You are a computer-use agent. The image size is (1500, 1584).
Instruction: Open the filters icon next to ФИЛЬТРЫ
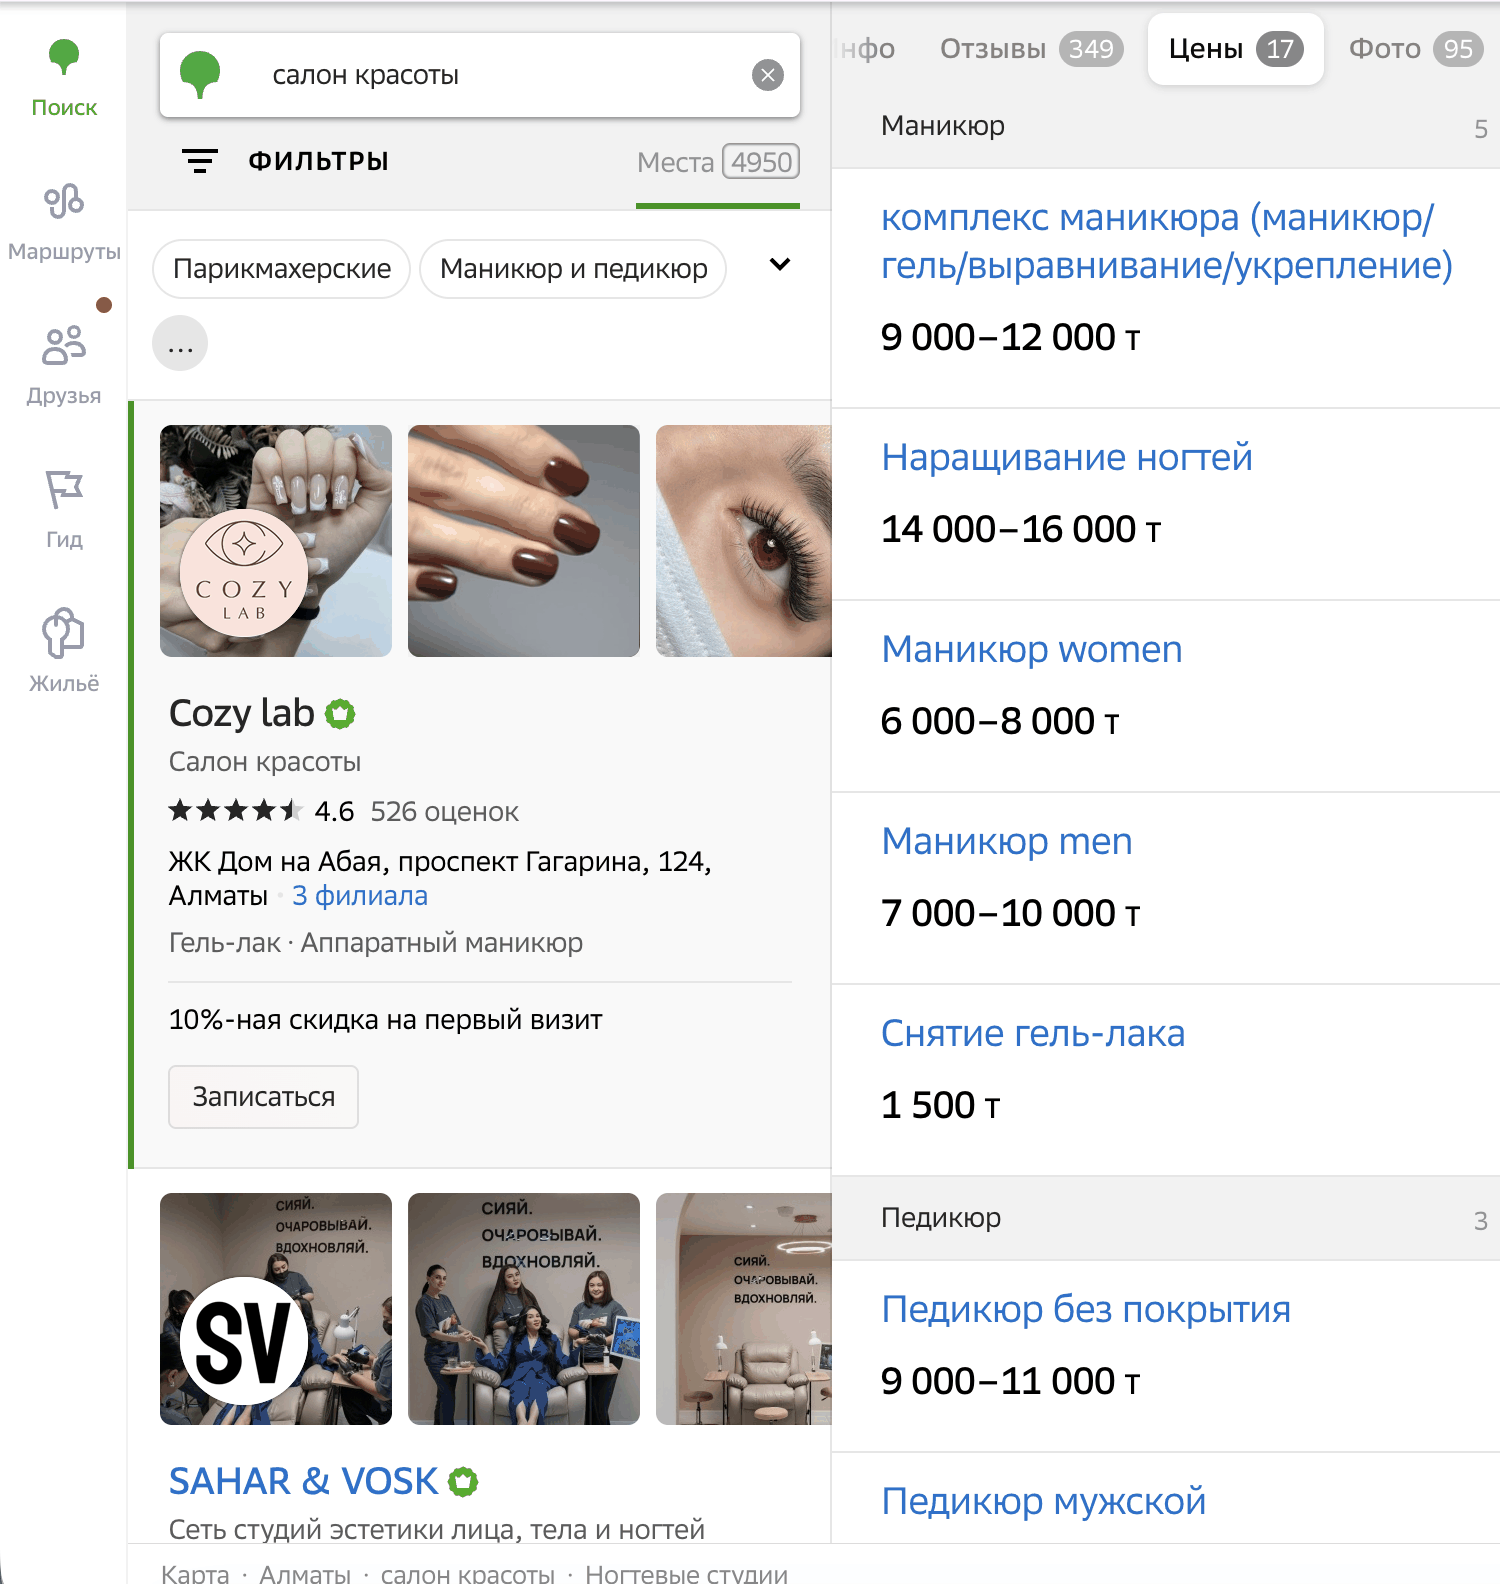200,161
